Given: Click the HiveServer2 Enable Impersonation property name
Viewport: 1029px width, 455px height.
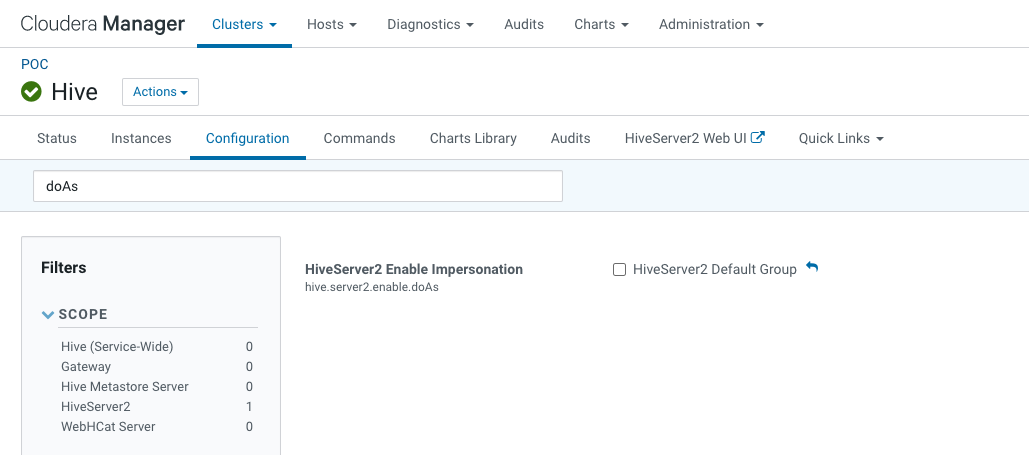Looking at the screenshot, I should point(414,269).
